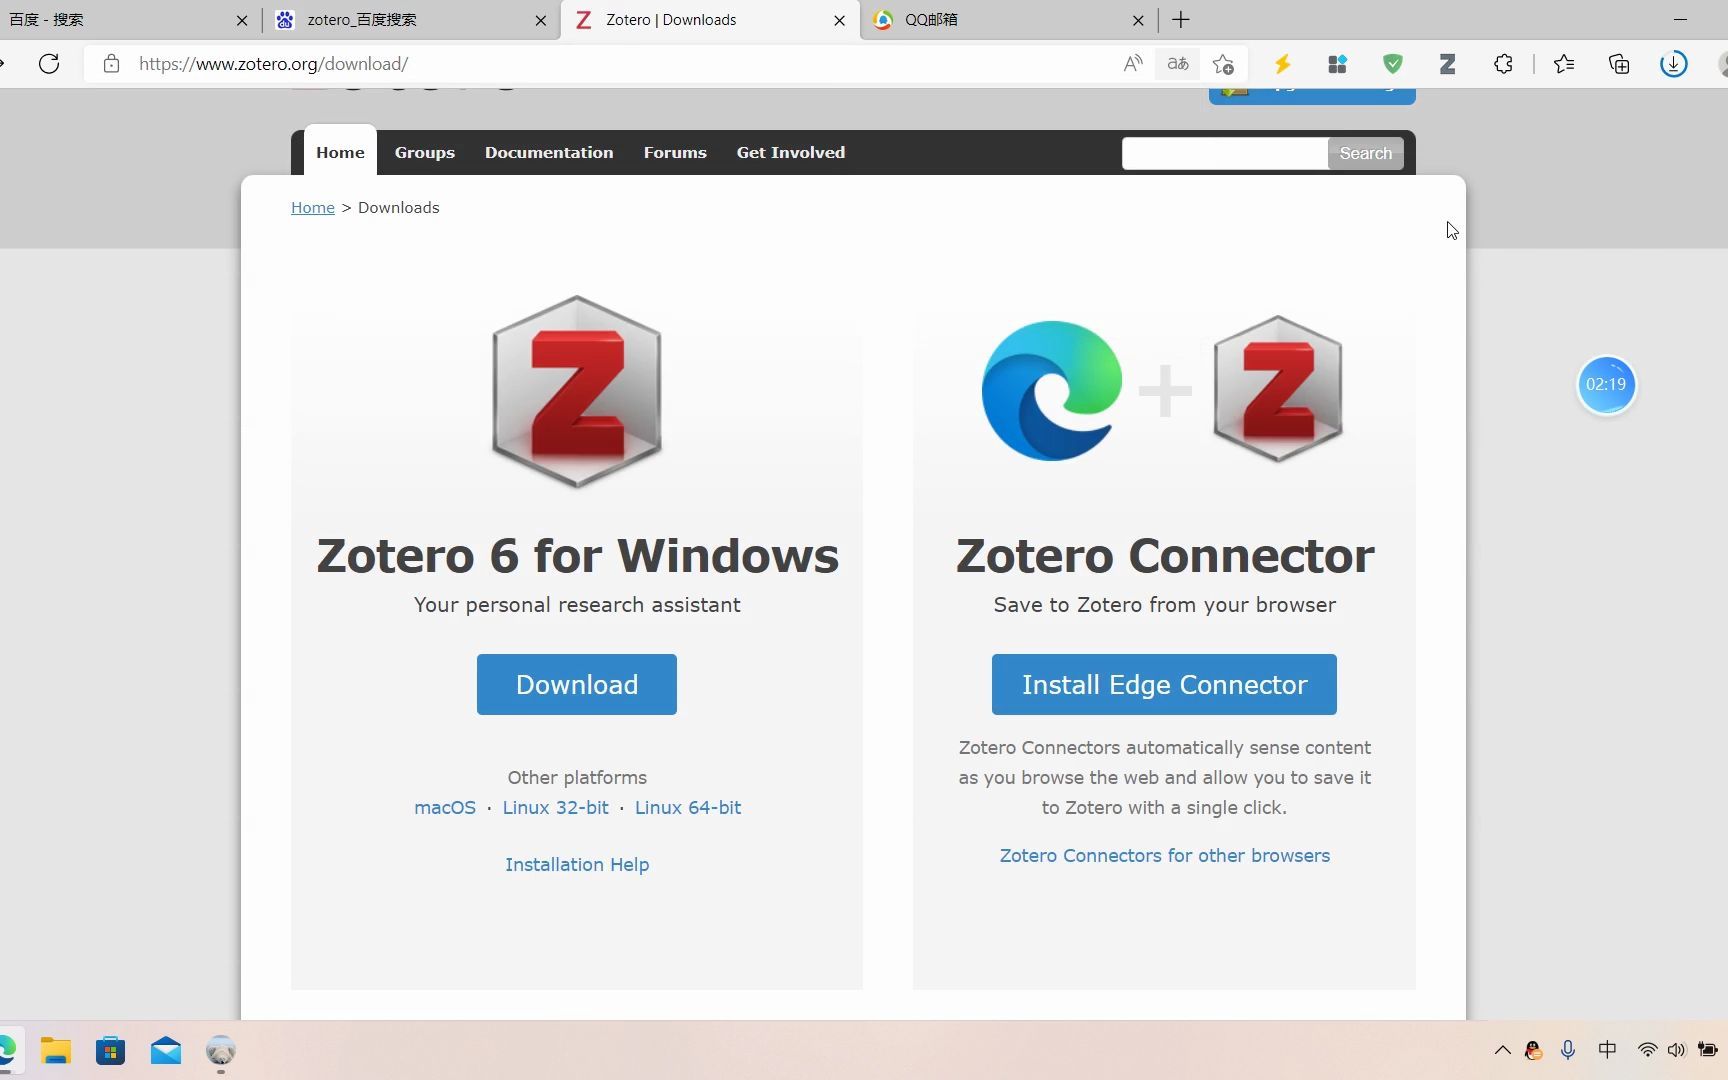Click Install Edge Connector button
This screenshot has width=1728, height=1080.
pyautogui.click(x=1164, y=684)
